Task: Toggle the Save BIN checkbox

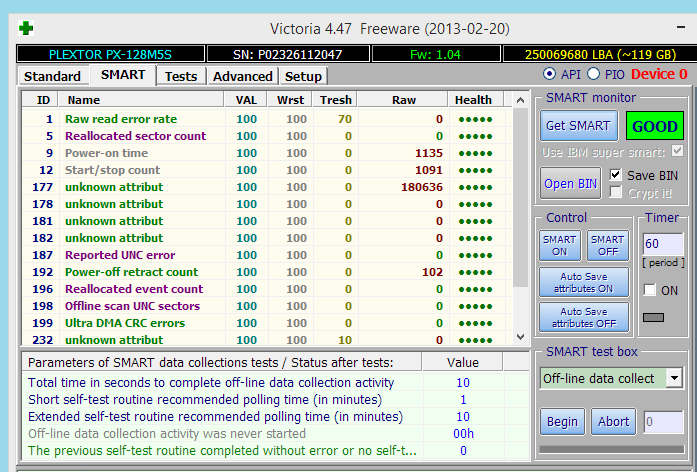Action: pyautogui.click(x=615, y=175)
